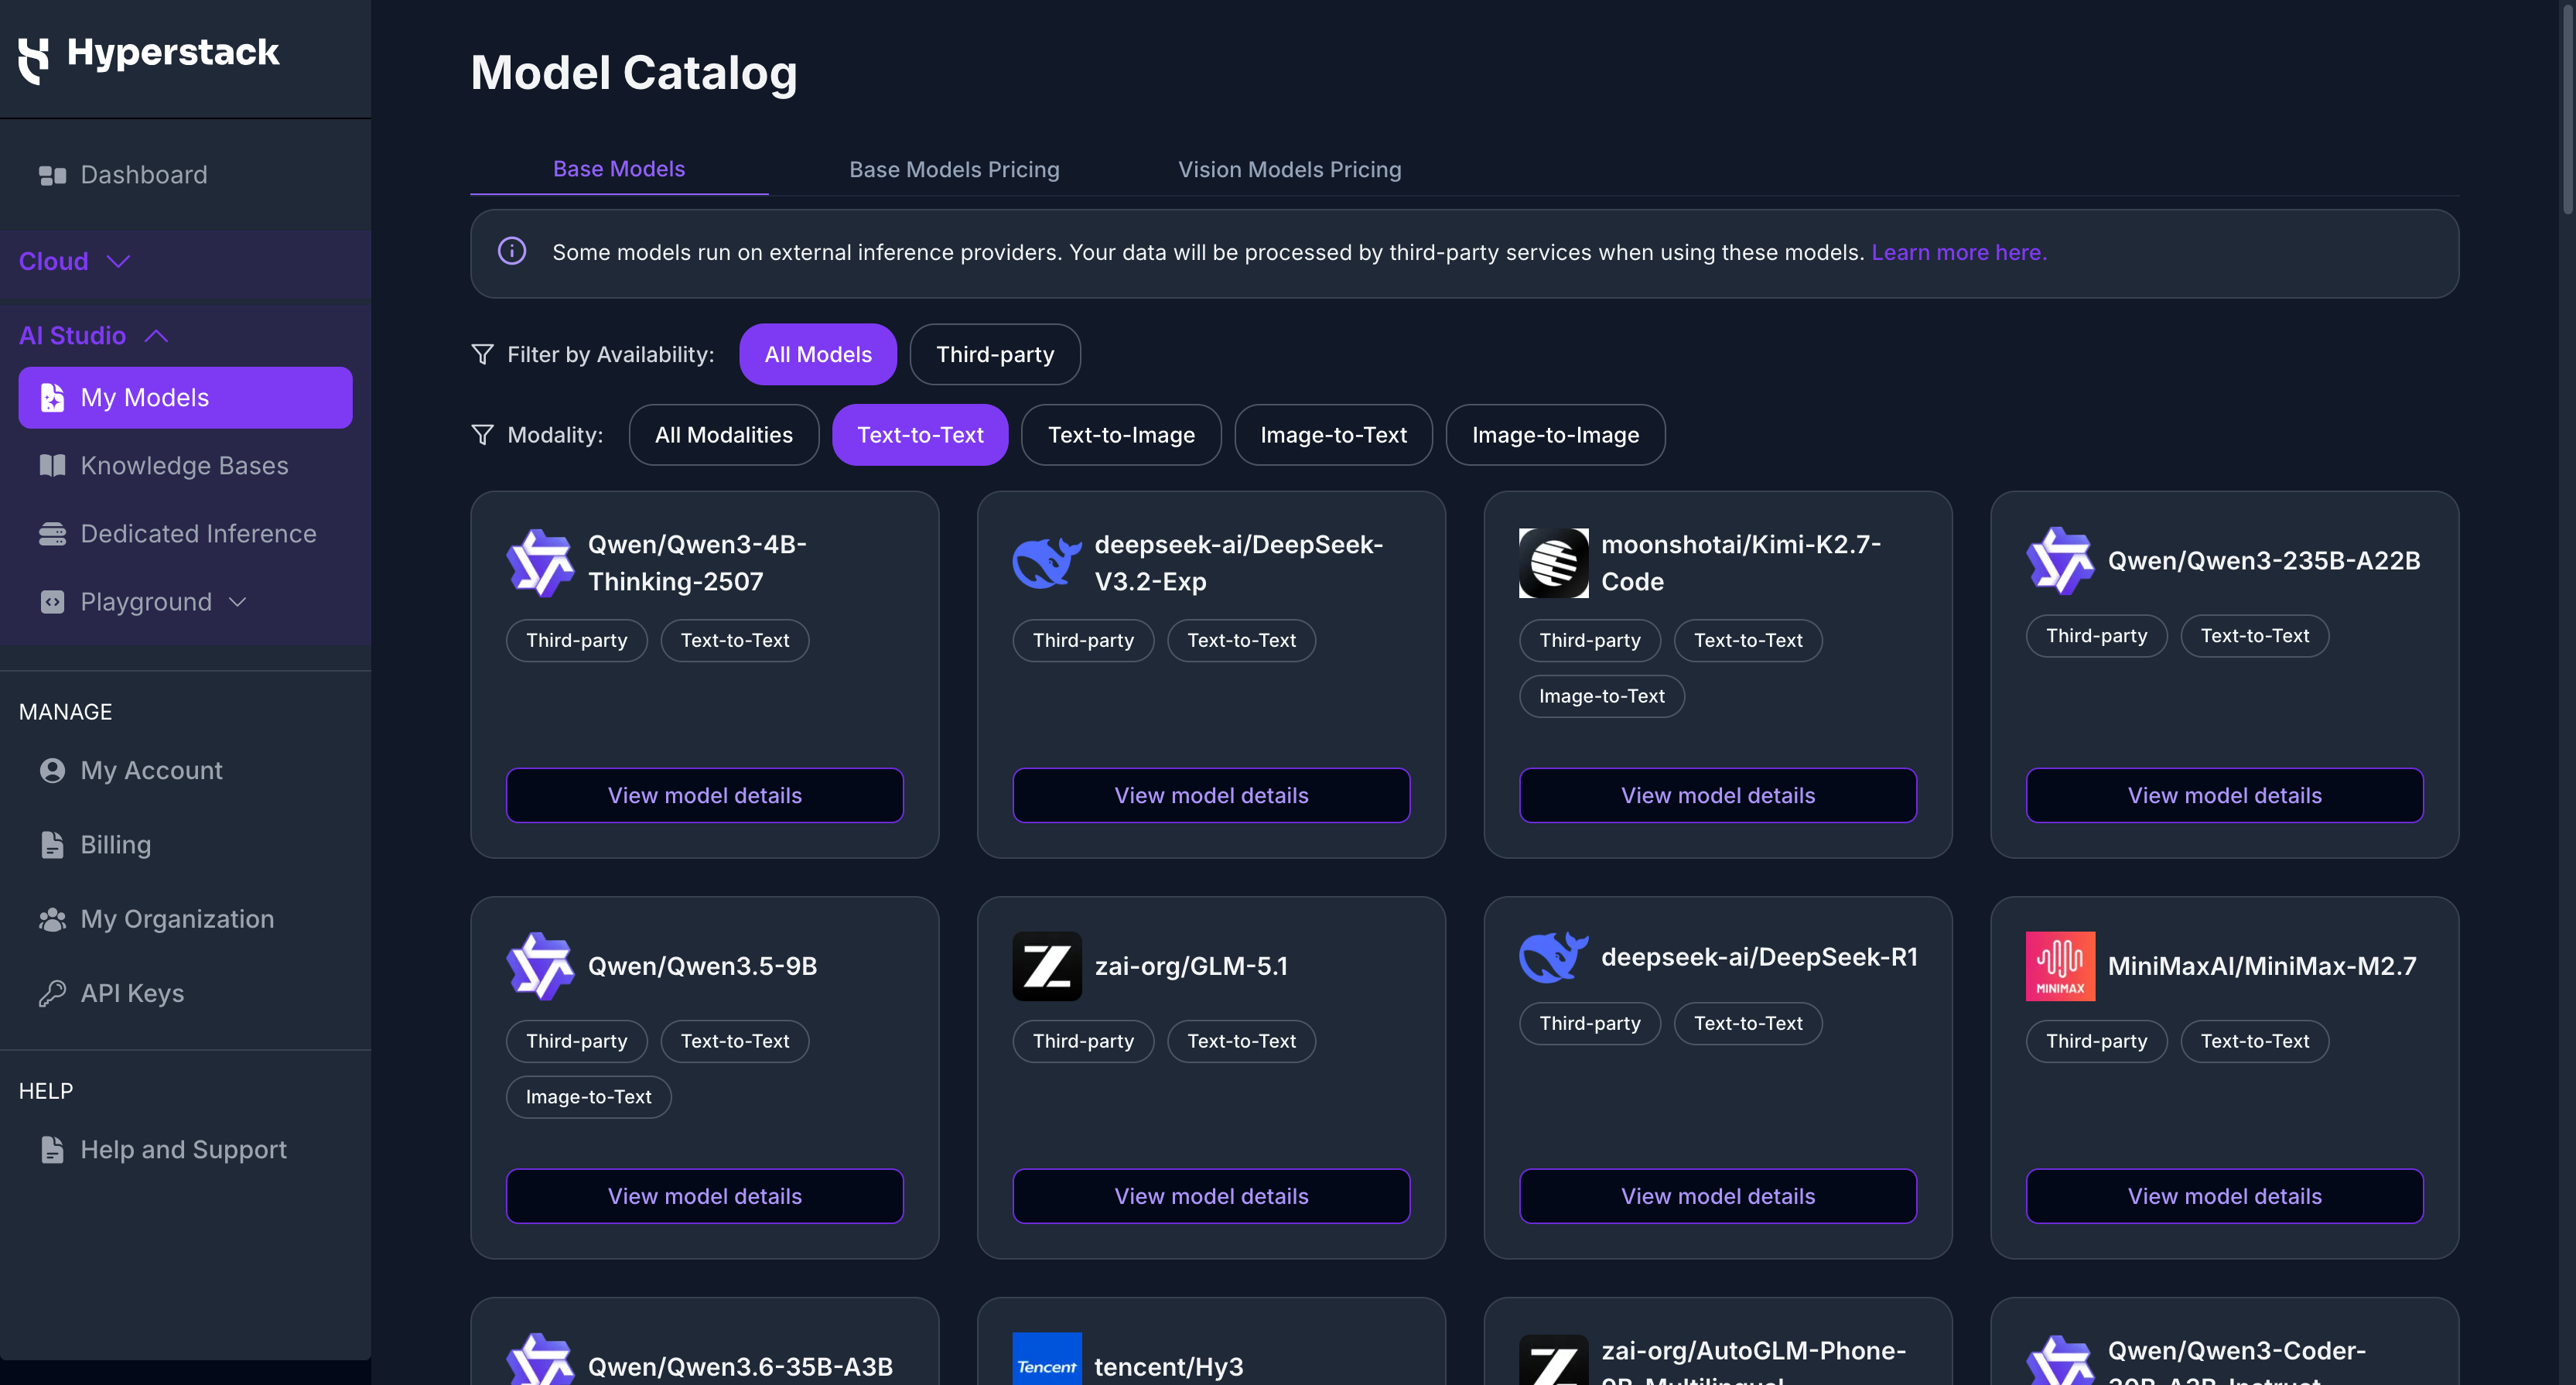The width and height of the screenshot is (2576, 1385).
Task: View model details for Qwen3-235B-A22B
Action: coord(2224,795)
